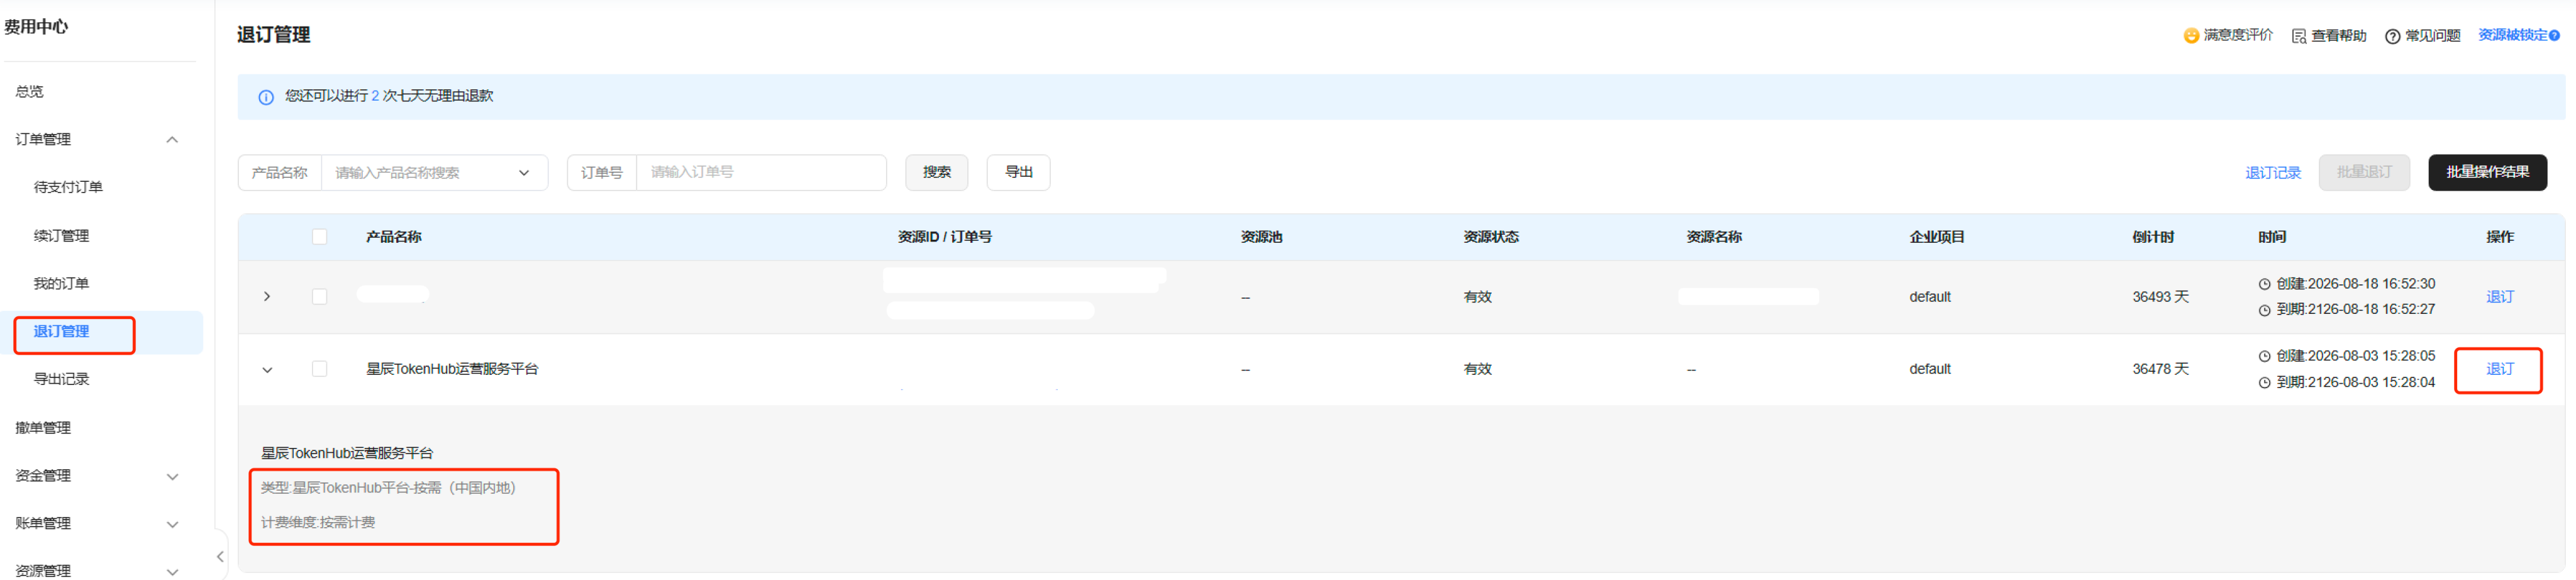Viewport: 2576px width, 580px height.
Task: Go to 待支付订单 page
Action: pyautogui.click(x=68, y=187)
